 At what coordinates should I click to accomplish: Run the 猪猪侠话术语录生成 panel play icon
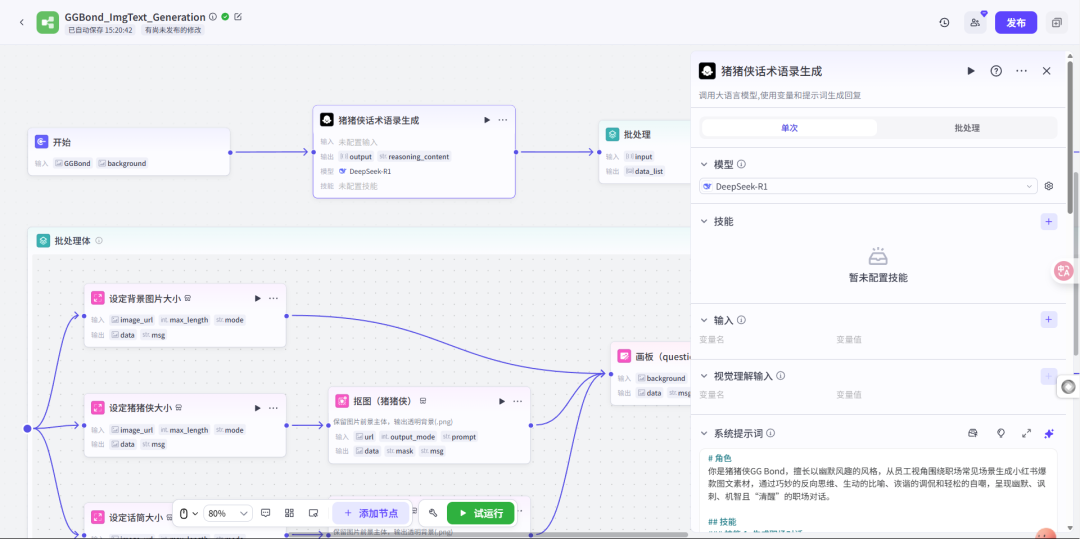pyautogui.click(x=971, y=71)
